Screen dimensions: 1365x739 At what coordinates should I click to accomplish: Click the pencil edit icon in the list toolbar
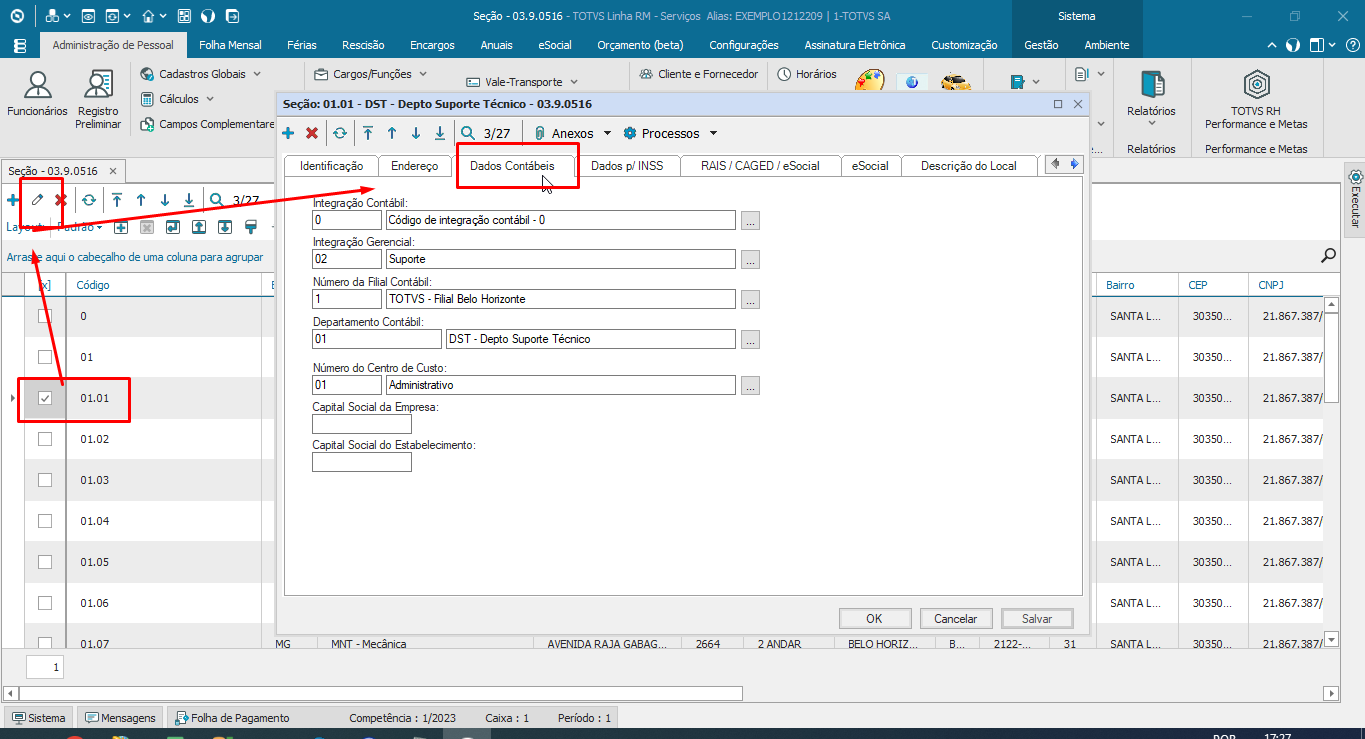[x=37, y=200]
